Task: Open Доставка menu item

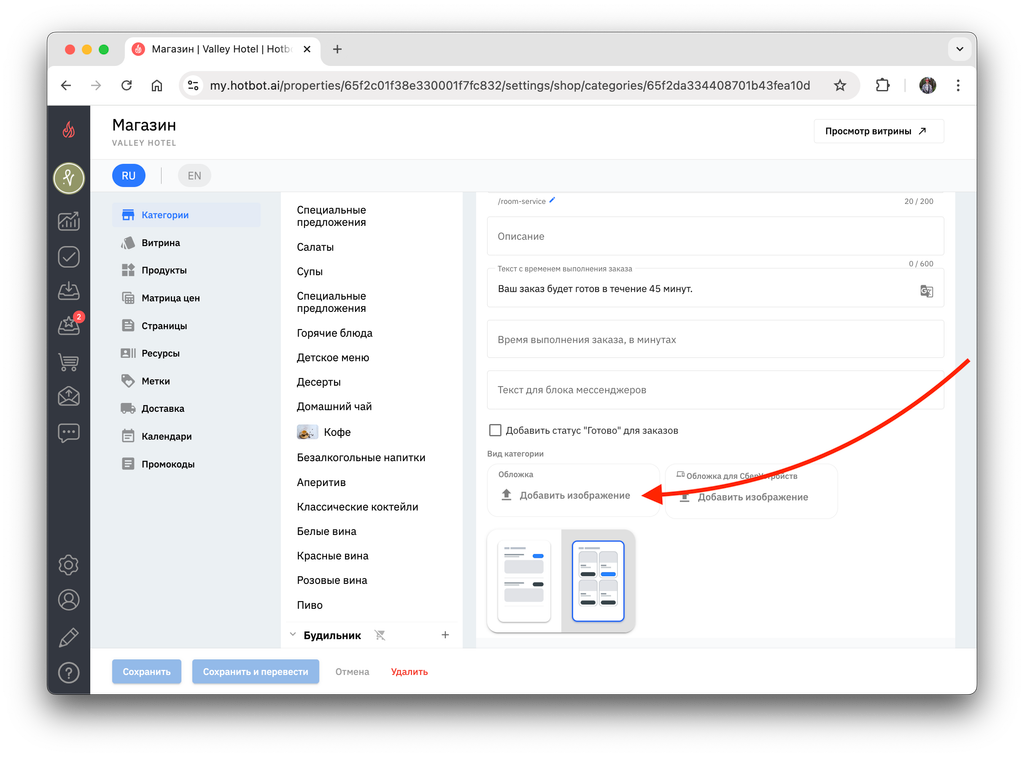Action: [186, 409]
